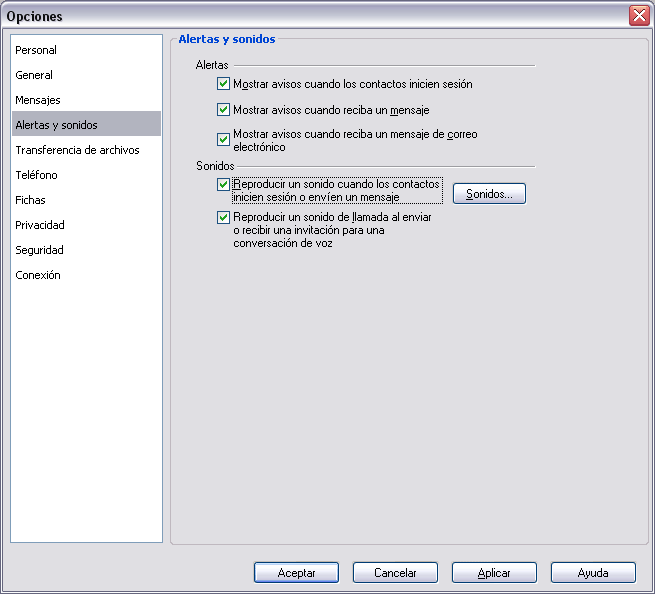Select the General category
Screen dimensions: 655x594
[x=86, y=75]
